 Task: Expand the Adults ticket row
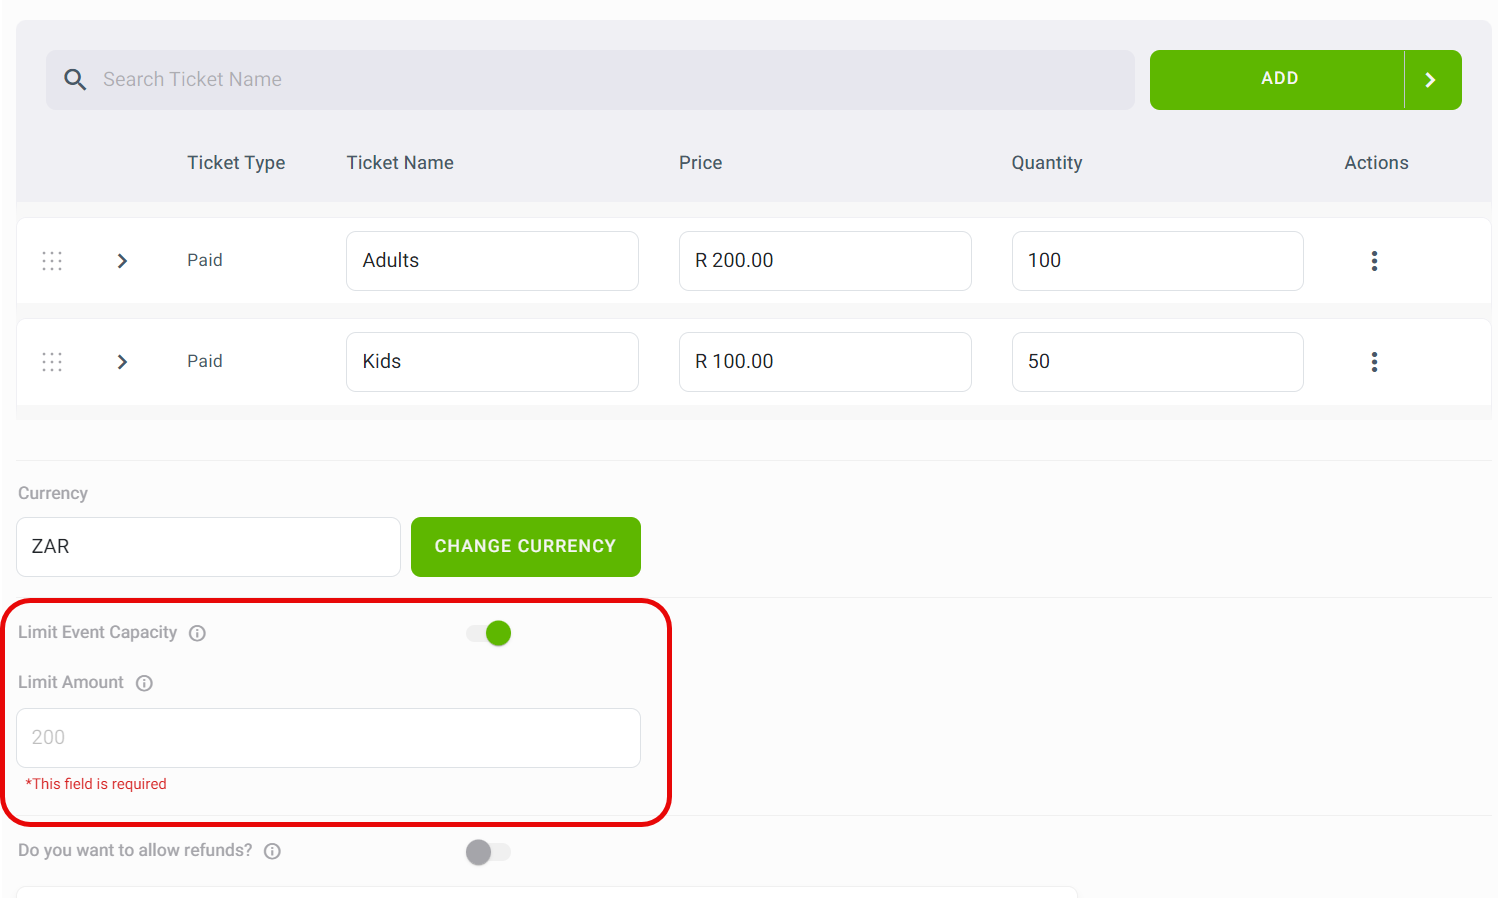coord(122,261)
